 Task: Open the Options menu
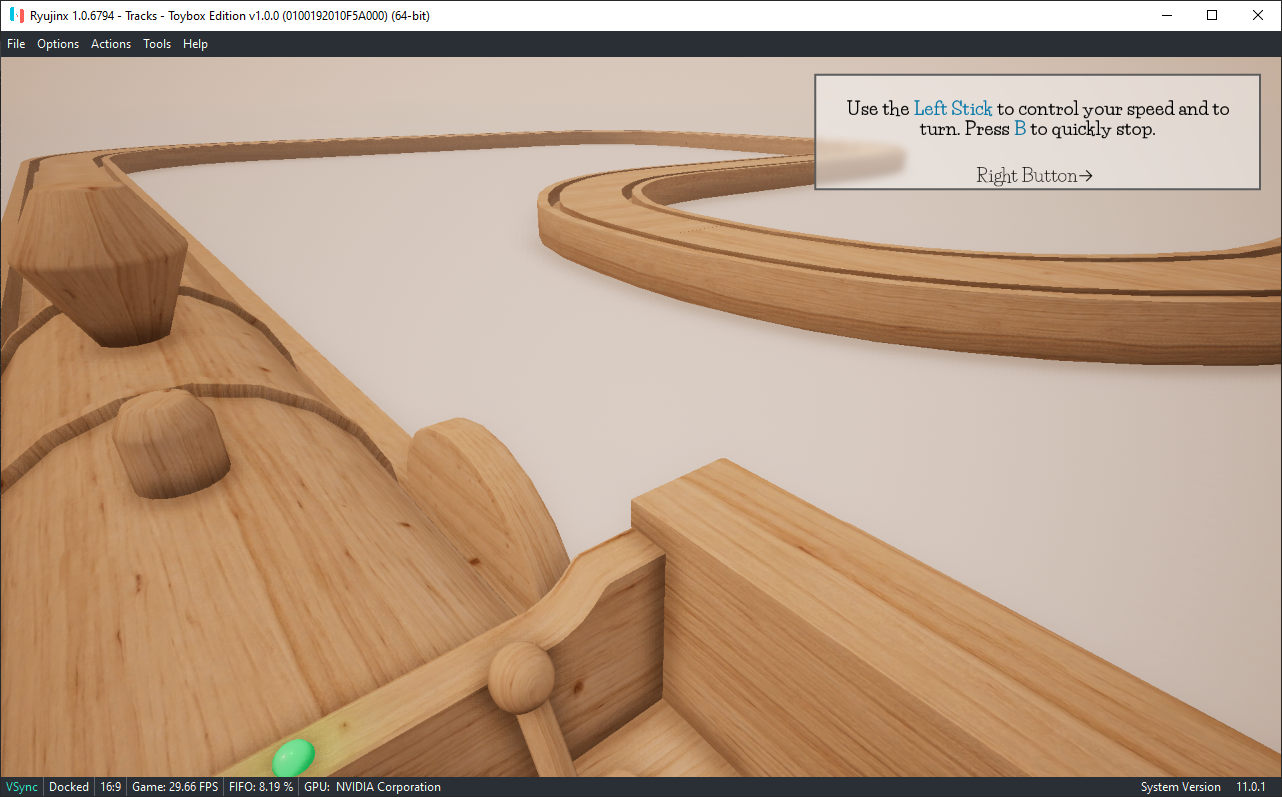pyautogui.click(x=58, y=44)
